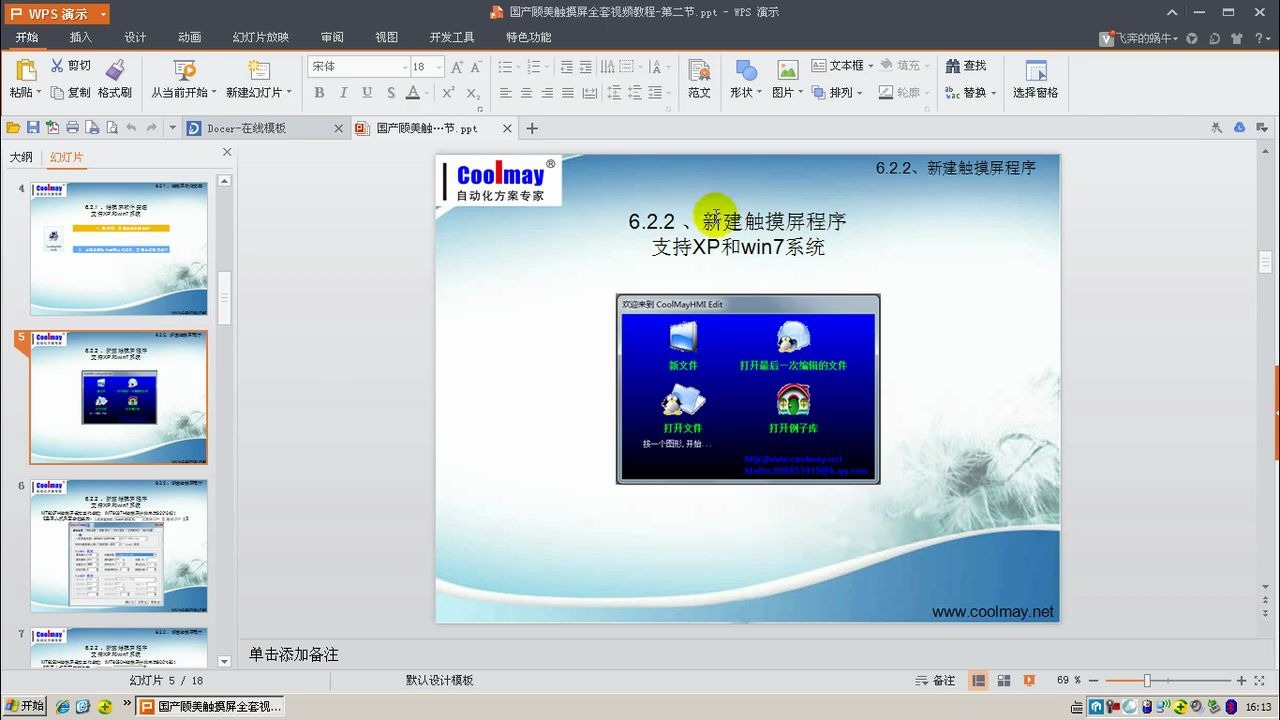Export to PDF from the quick toolbar
This screenshot has width=1280, height=720.
[52, 128]
